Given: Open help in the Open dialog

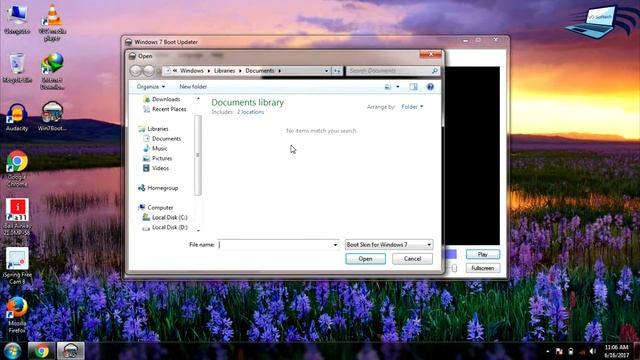Looking at the screenshot, I should tap(430, 87).
